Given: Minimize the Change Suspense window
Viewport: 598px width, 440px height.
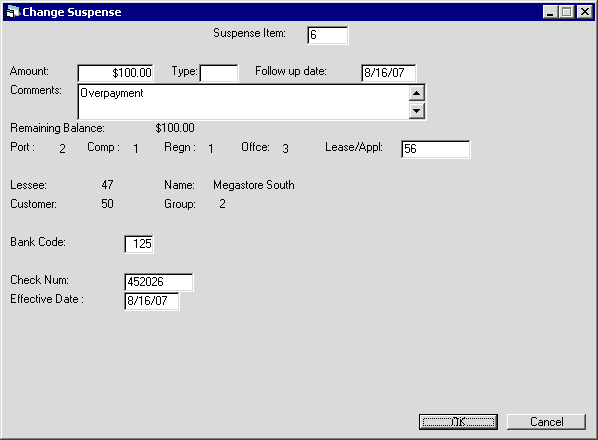Looking at the screenshot, I should click(550, 12).
